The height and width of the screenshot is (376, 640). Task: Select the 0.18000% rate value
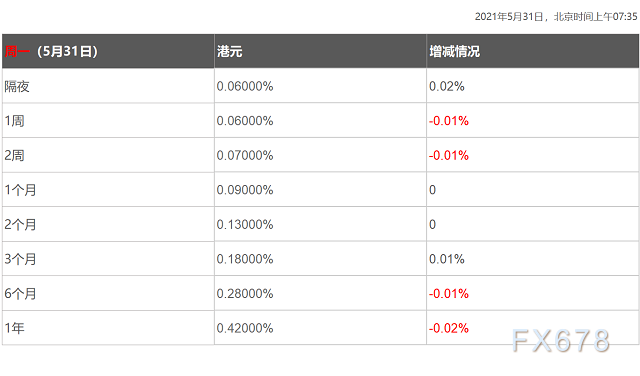click(245, 259)
